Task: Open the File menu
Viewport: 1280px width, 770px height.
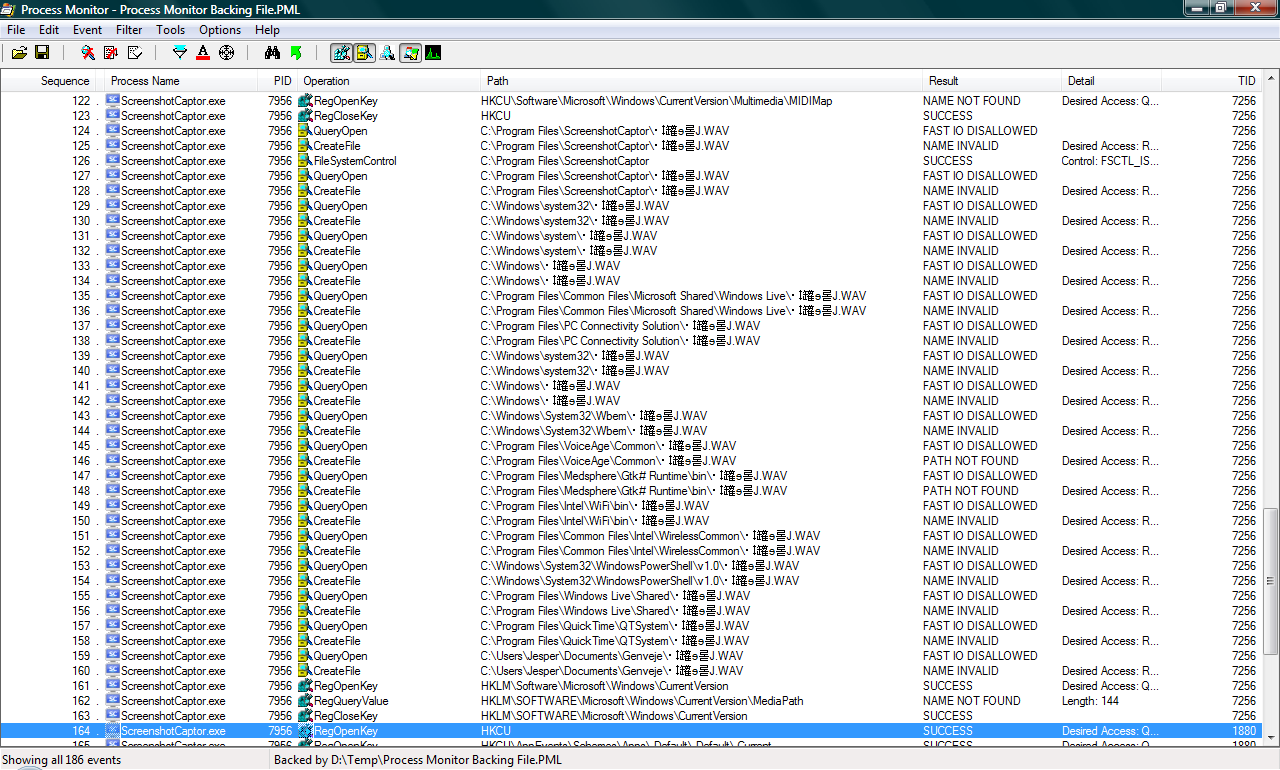Action: pyautogui.click(x=16, y=30)
